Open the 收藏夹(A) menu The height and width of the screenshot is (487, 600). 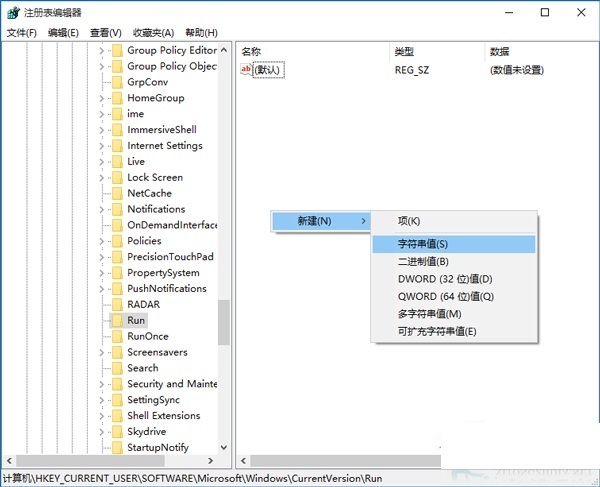click(x=153, y=33)
